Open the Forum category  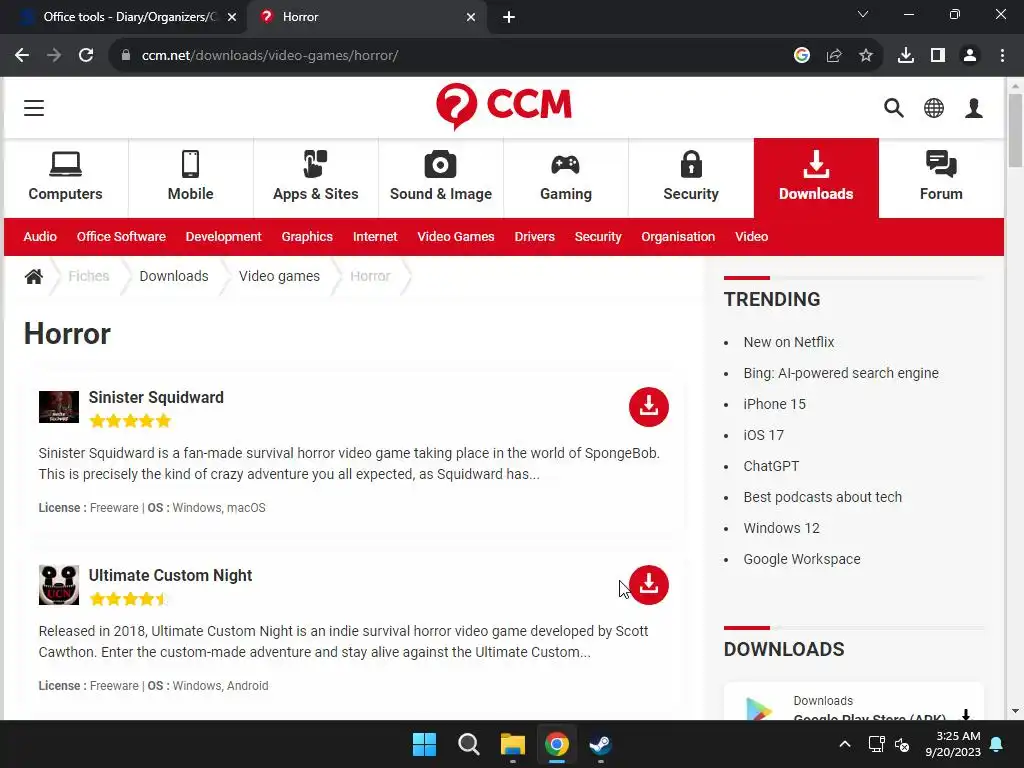(x=941, y=178)
